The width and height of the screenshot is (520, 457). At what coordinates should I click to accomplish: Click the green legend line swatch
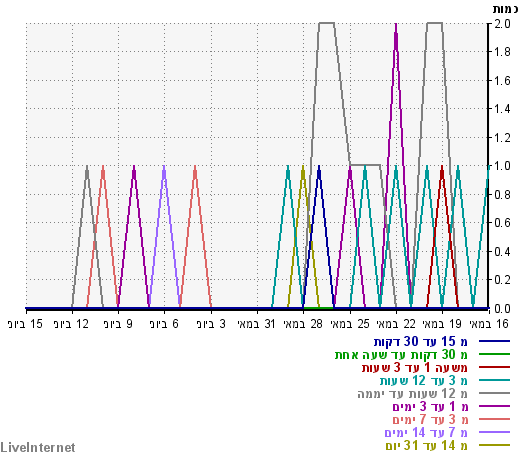coord(494,354)
